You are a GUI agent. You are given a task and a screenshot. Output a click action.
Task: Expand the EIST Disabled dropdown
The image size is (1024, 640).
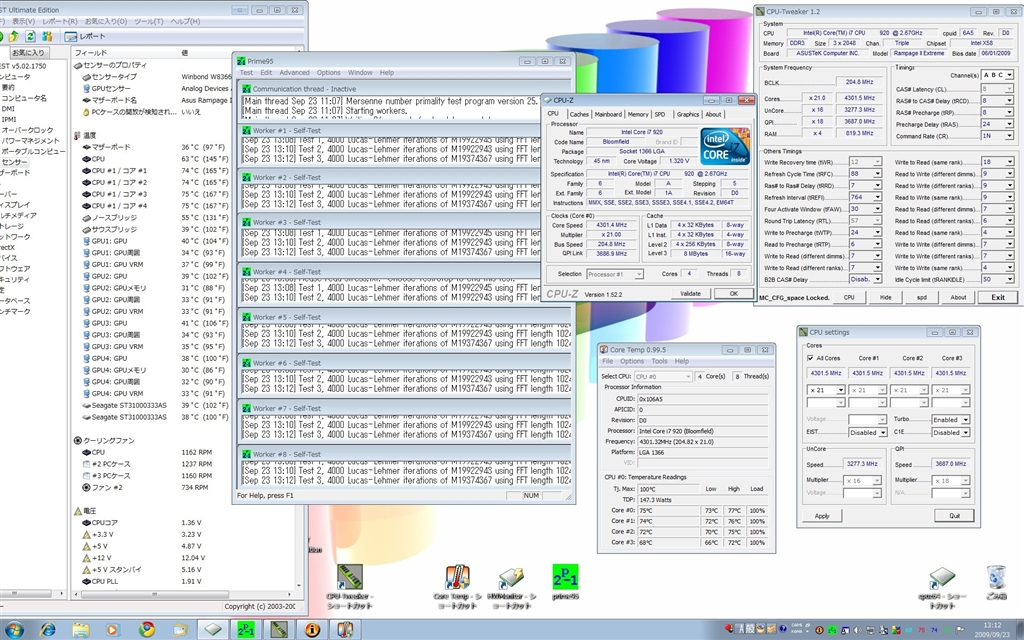pyautogui.click(x=867, y=433)
